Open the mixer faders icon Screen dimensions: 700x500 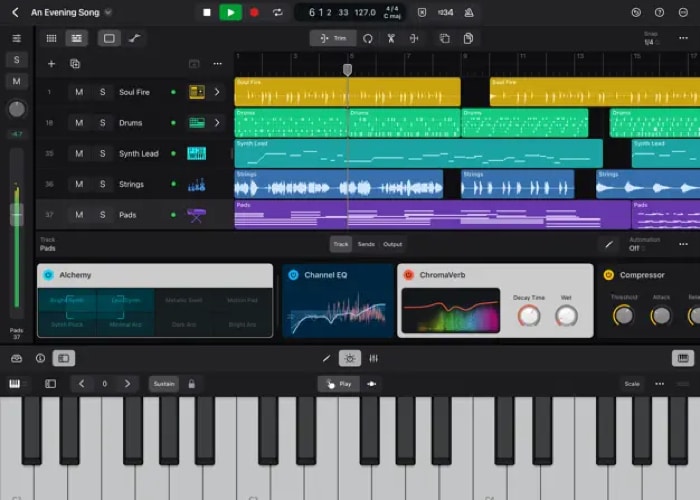coord(373,358)
